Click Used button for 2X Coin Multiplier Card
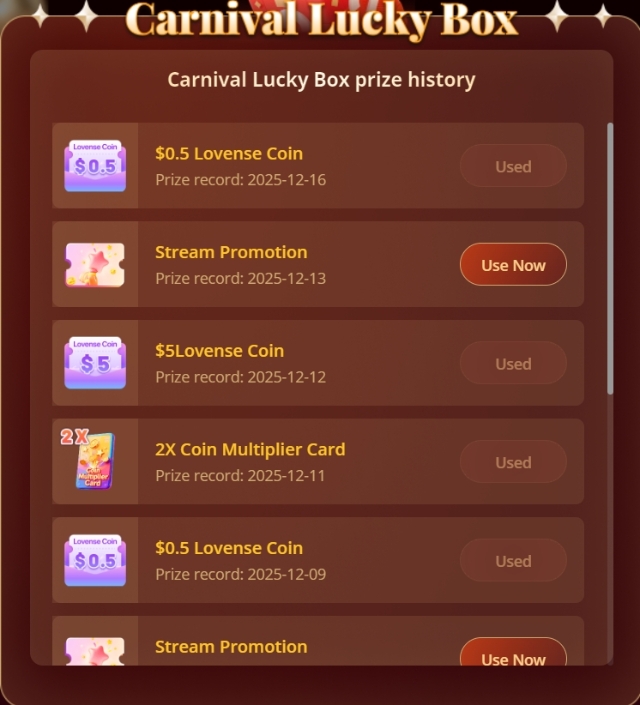 pyautogui.click(x=513, y=462)
